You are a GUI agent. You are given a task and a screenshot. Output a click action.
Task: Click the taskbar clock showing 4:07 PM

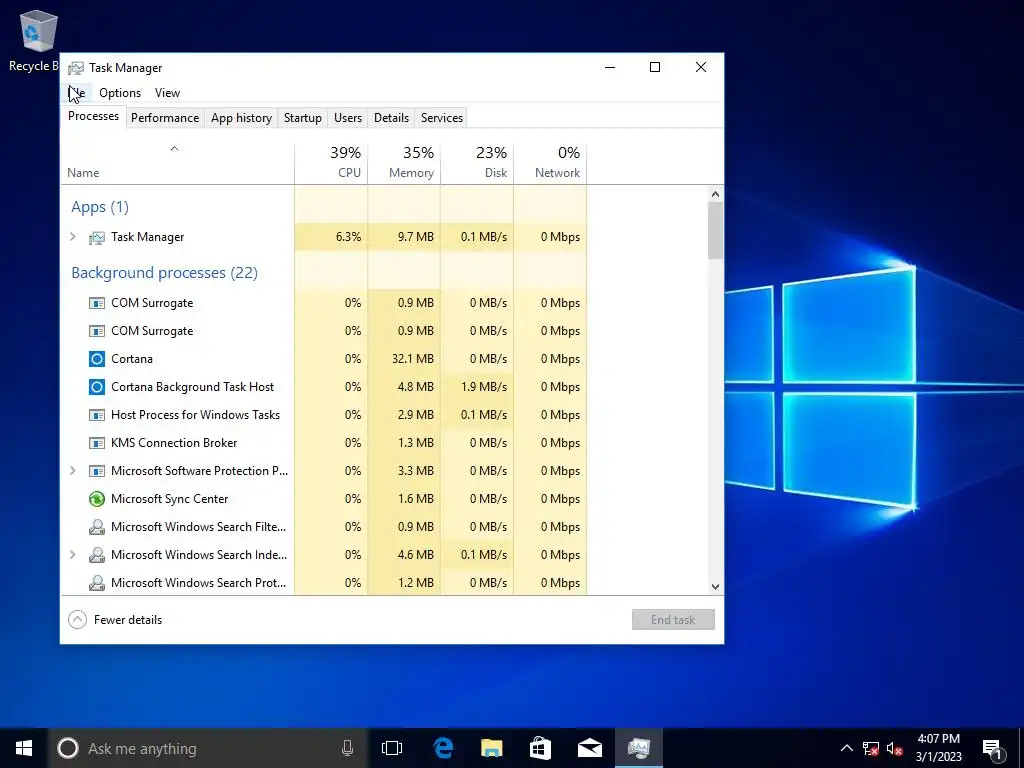(x=938, y=748)
